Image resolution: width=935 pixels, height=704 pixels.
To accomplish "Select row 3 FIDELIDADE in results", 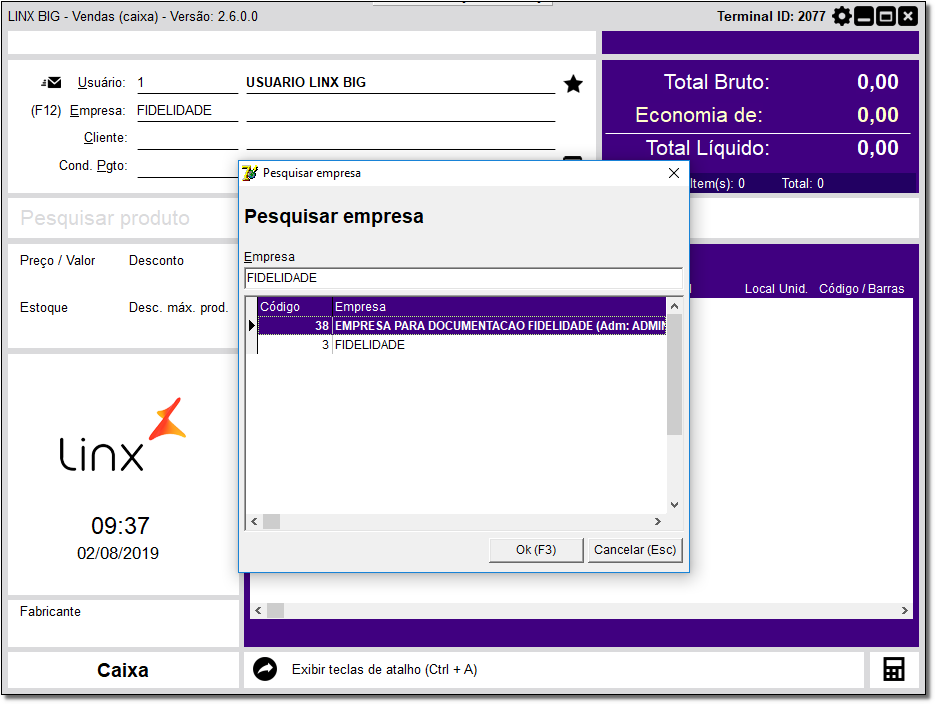I will [x=462, y=345].
